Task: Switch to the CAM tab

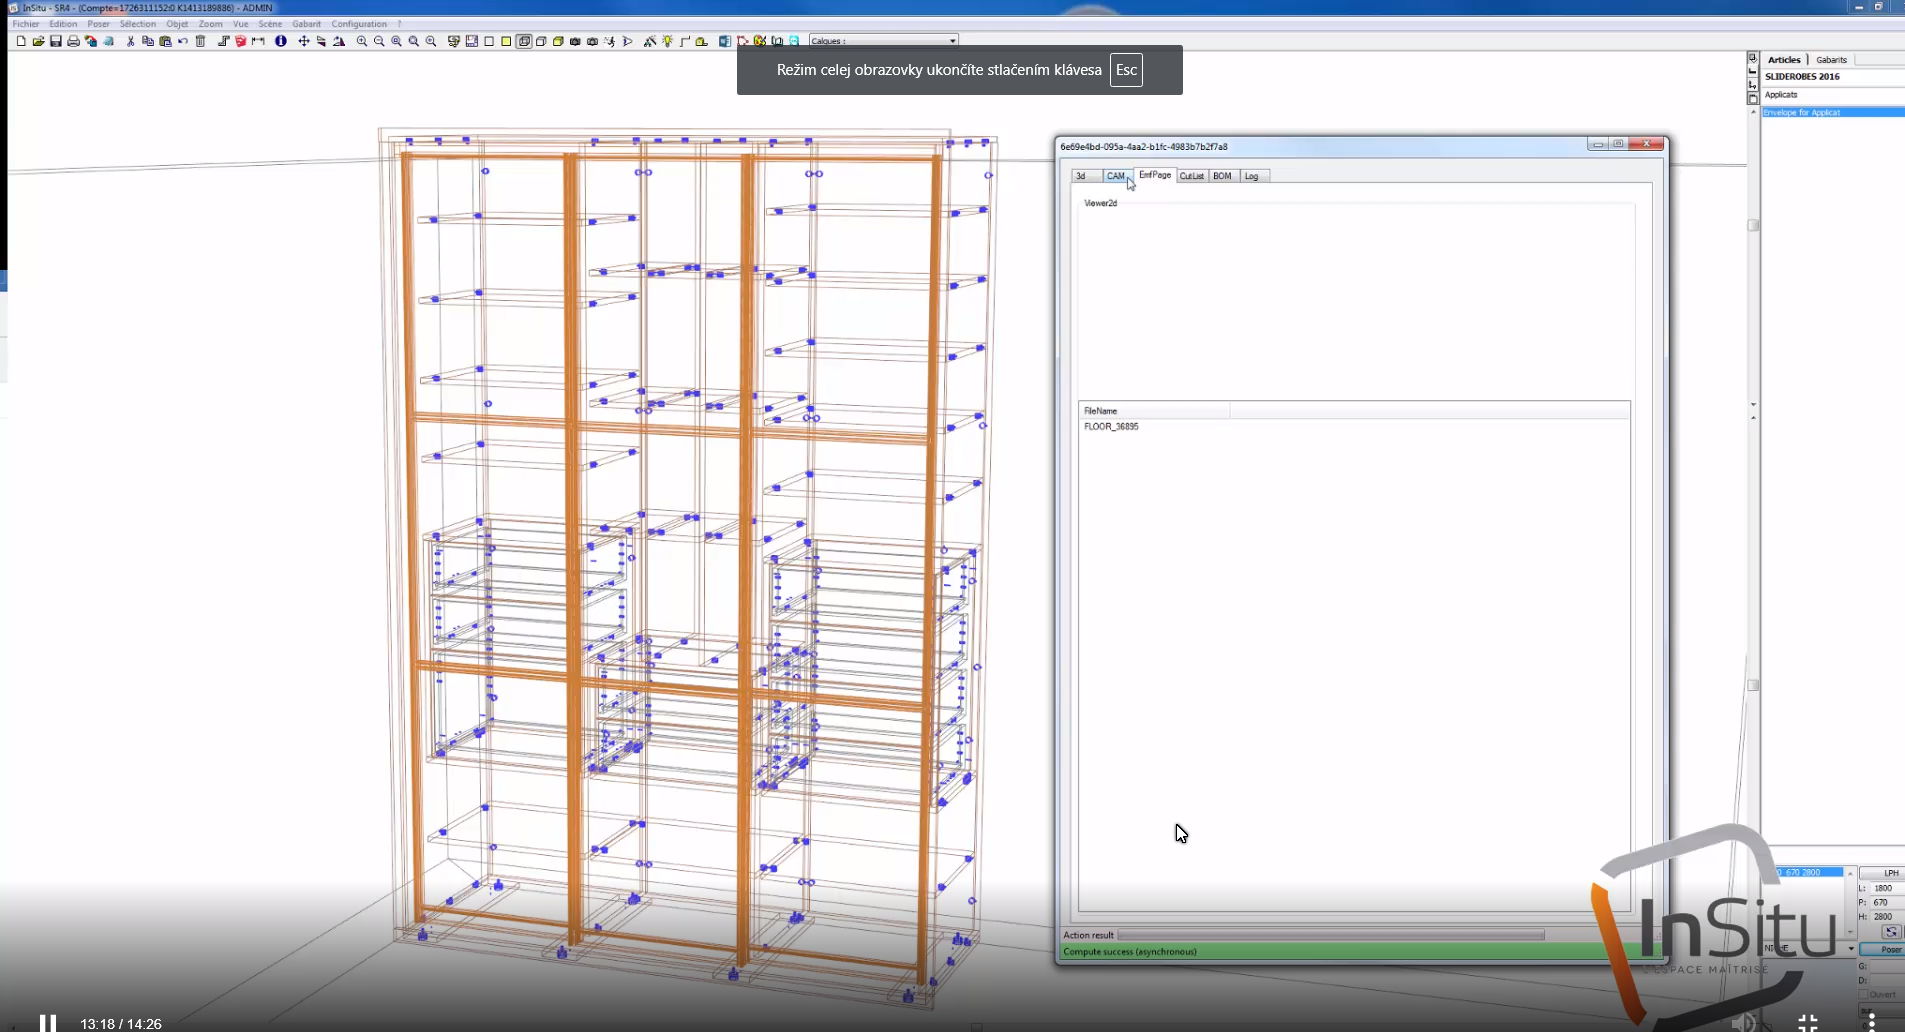Action: 1116,176
